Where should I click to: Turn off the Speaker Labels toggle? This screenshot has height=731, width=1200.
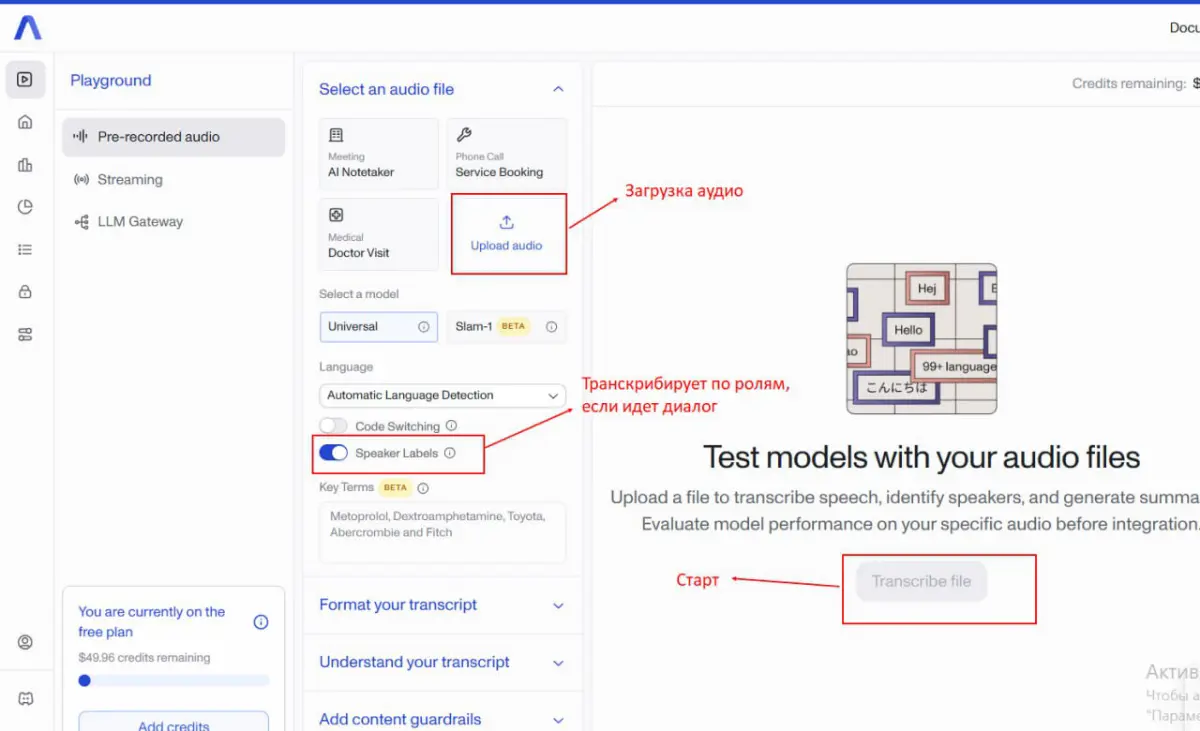[333, 453]
